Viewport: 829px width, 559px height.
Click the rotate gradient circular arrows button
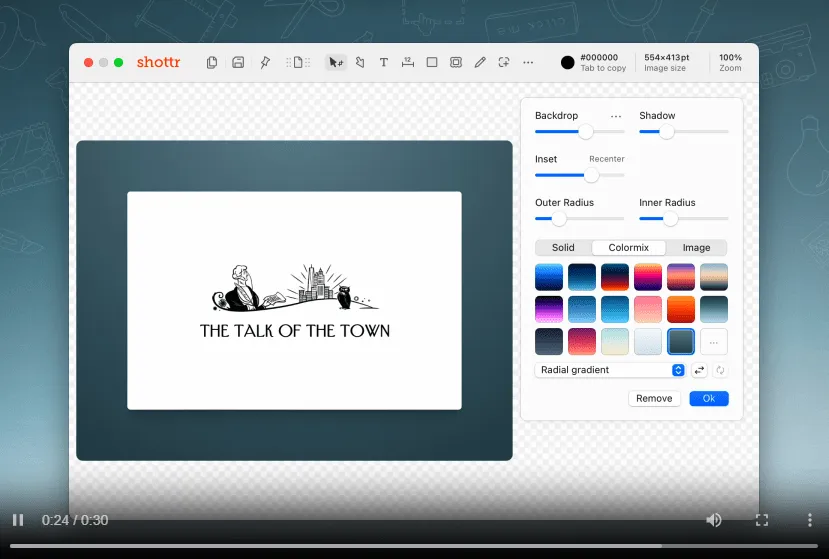pos(720,370)
